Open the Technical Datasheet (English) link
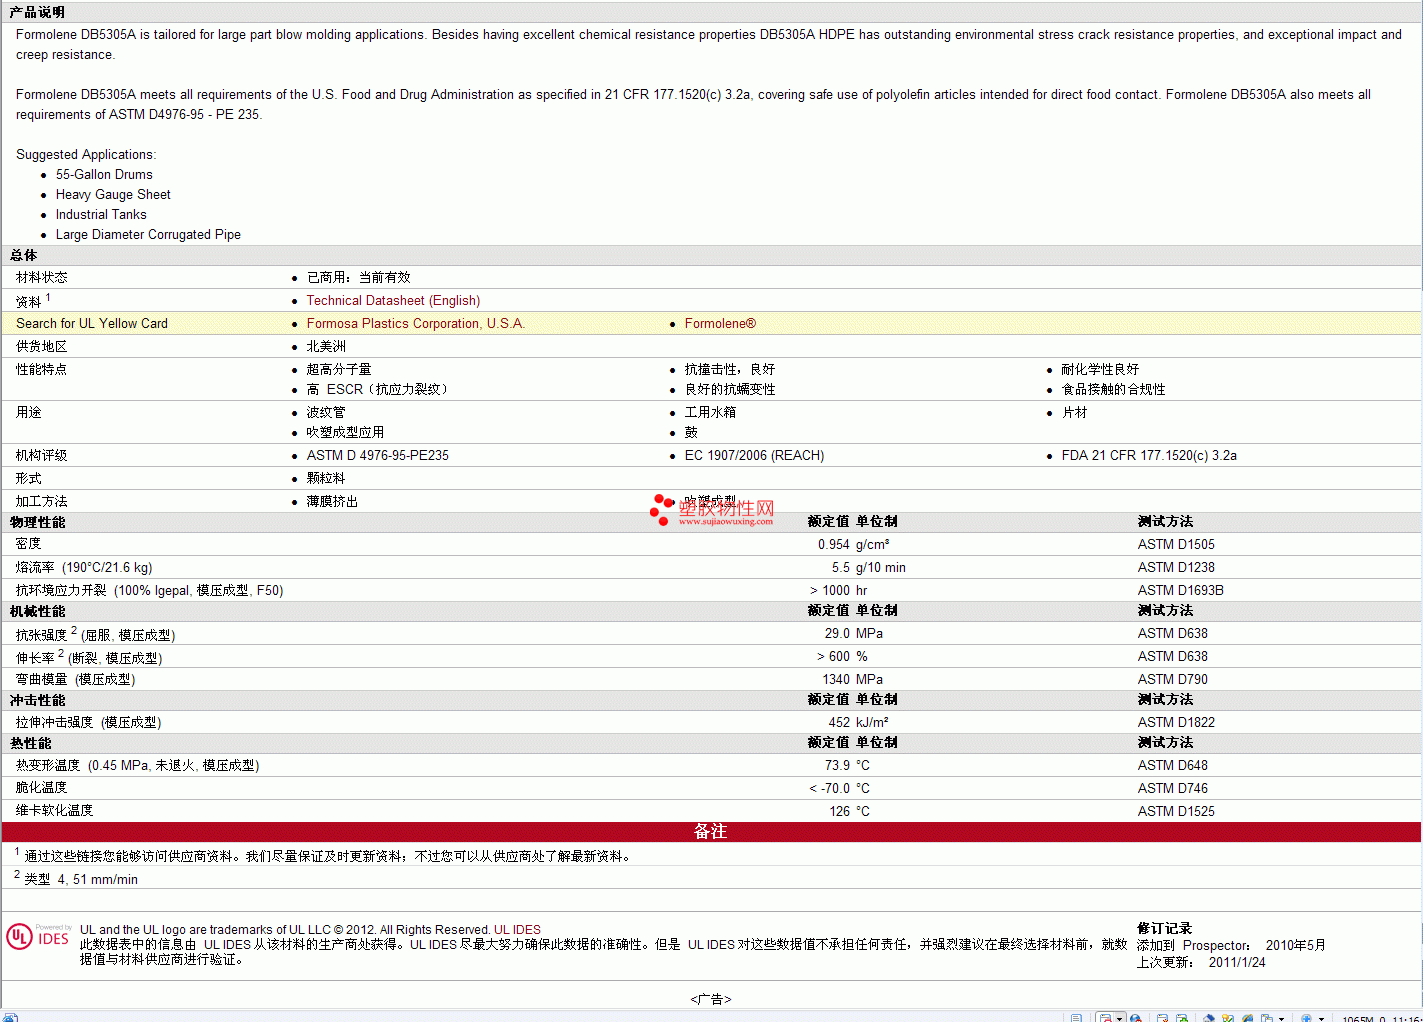This screenshot has height=1022, width=1423. click(x=393, y=301)
